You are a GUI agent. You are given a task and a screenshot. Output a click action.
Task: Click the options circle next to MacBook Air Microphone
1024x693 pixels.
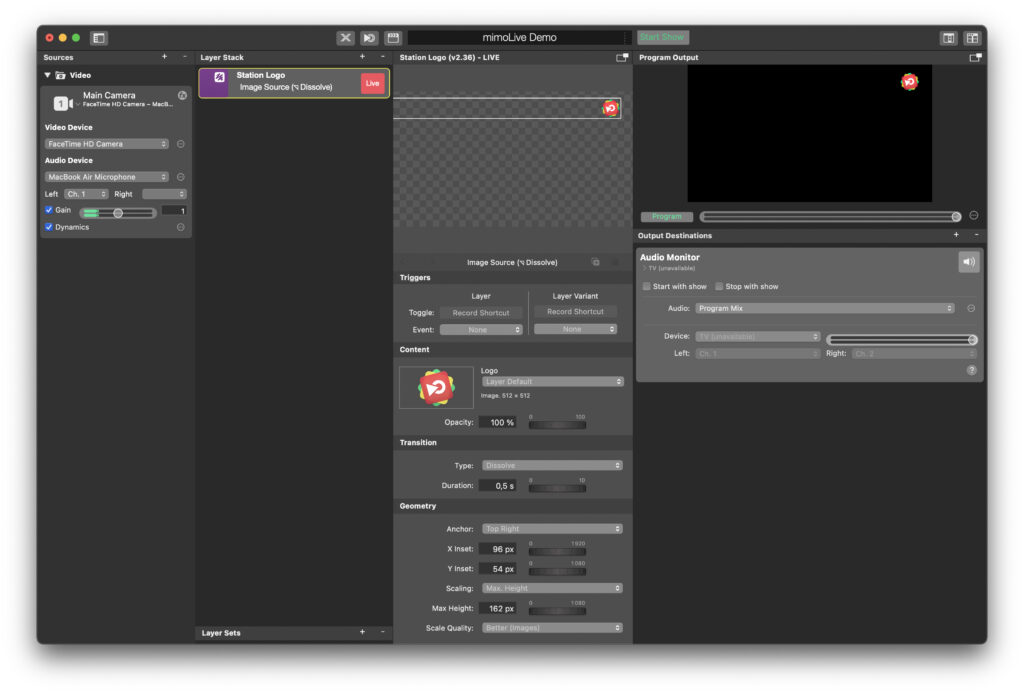pos(181,177)
